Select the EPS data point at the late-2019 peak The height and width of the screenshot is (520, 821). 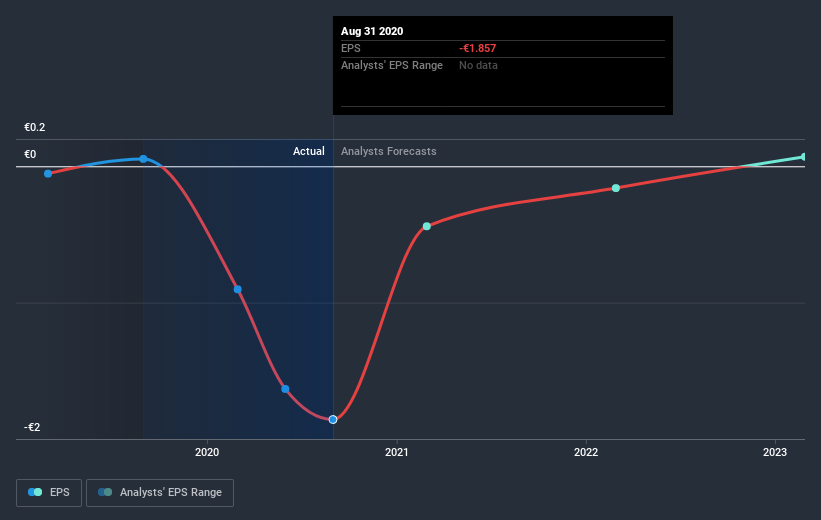(143, 159)
